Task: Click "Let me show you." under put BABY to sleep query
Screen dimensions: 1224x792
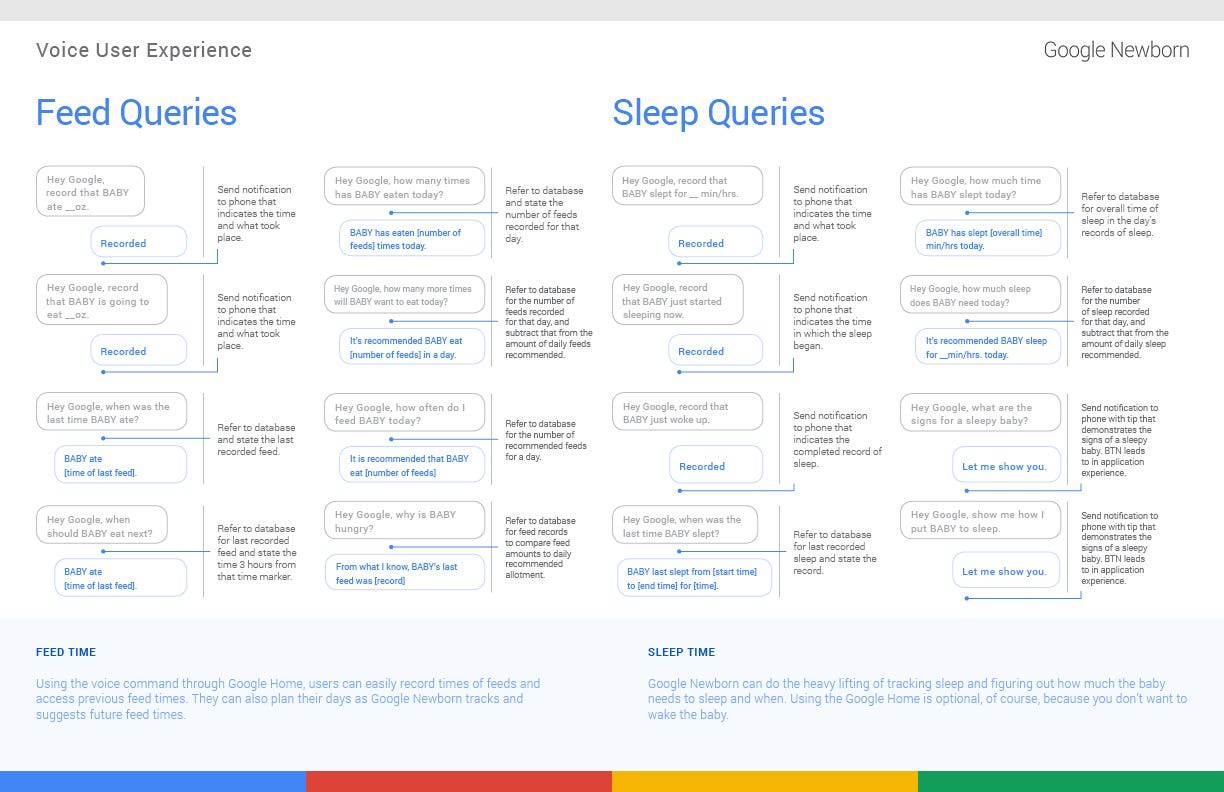Action: (x=1005, y=571)
